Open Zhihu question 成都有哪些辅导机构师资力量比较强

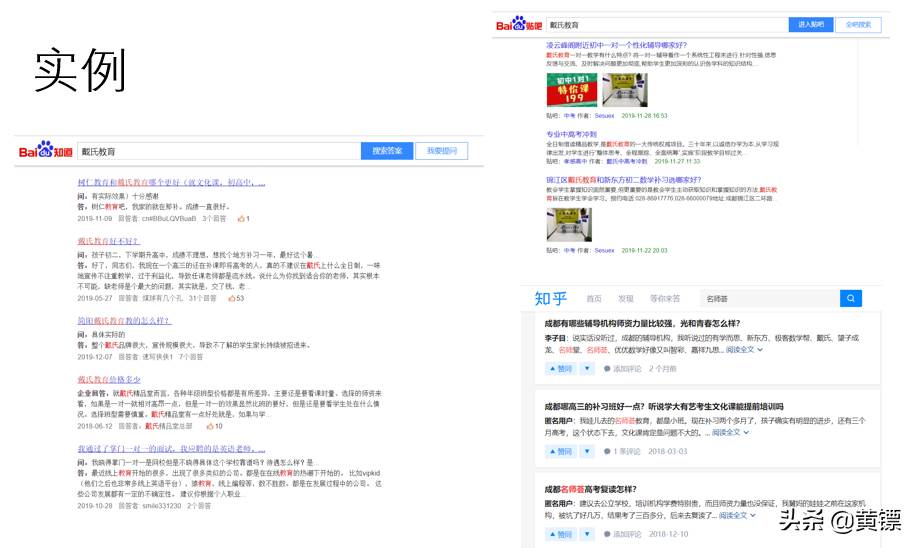pyautogui.click(x=642, y=323)
